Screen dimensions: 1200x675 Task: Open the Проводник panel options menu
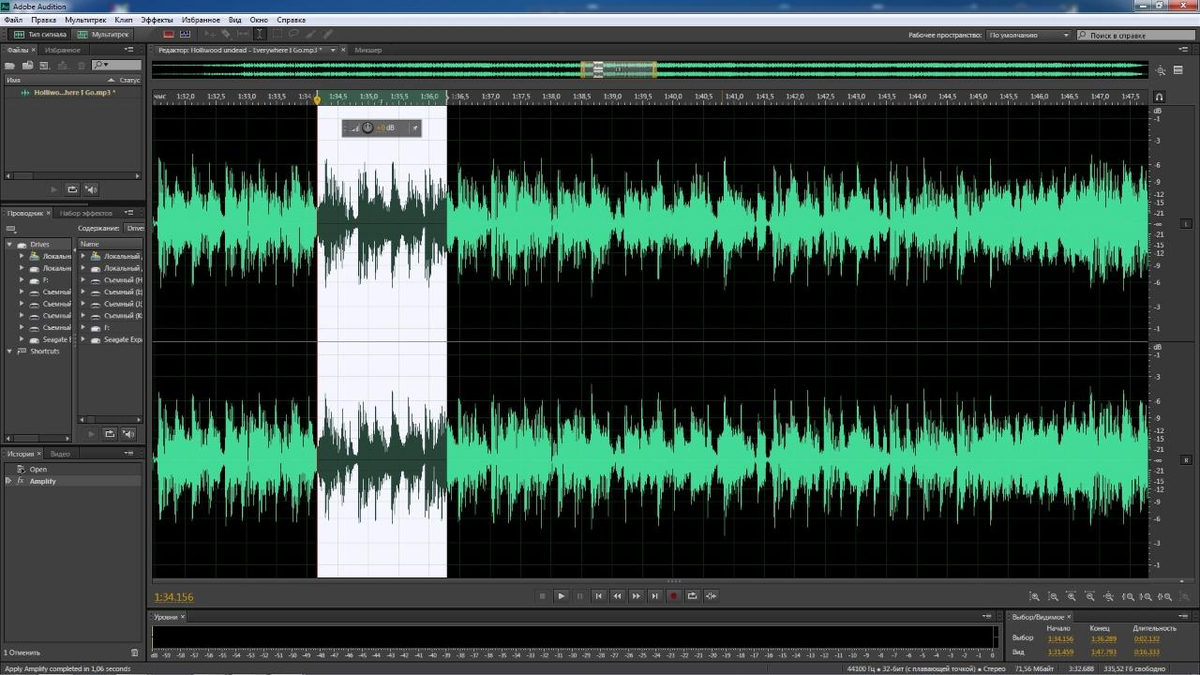[129, 213]
